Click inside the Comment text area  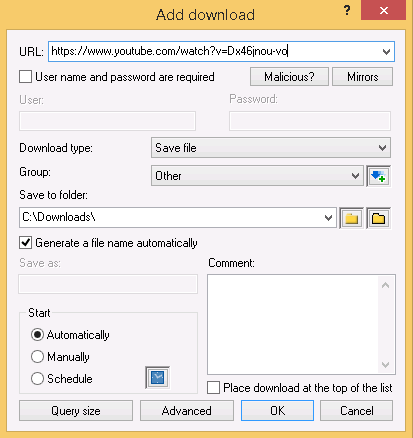point(293,324)
